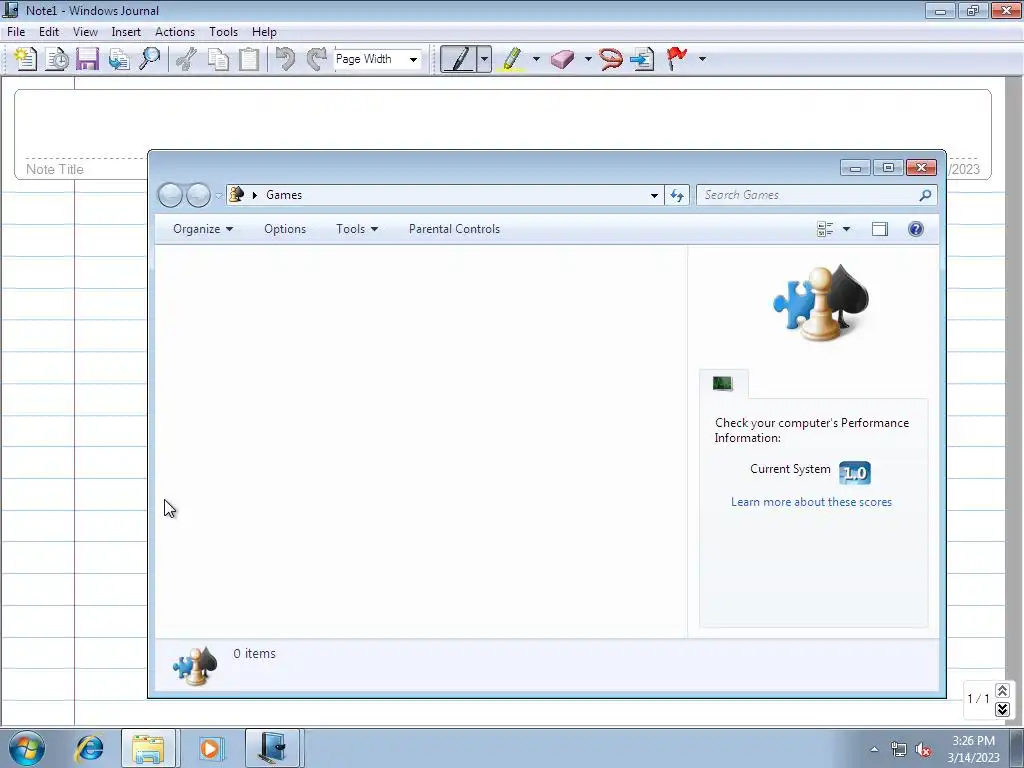This screenshot has height=768, width=1024.
Task: Click the Refresh button in Games window
Action: pyautogui.click(x=677, y=195)
